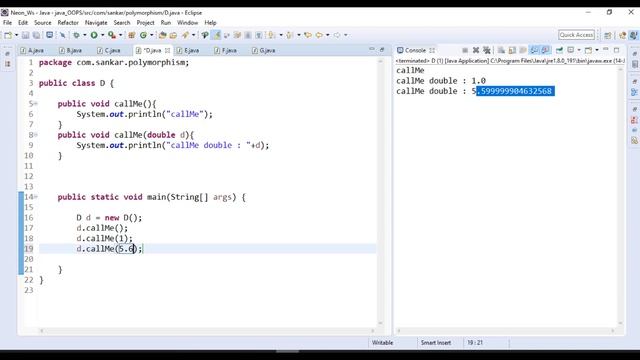Toggle Scroll Lock in the Console
This screenshot has height=360, width=640.
(512, 50)
